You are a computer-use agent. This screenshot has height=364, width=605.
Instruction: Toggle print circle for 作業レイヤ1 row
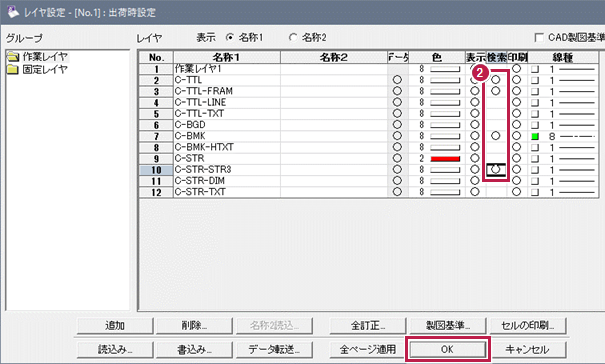point(517,69)
